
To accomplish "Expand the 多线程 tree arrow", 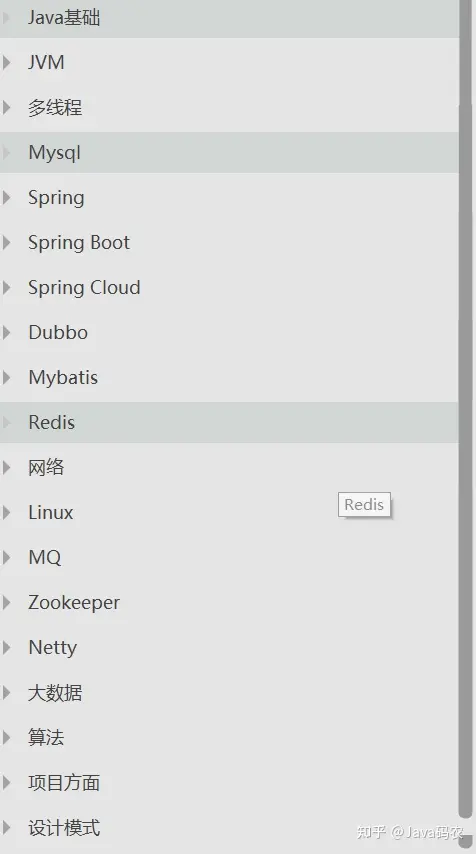I will pos(6,107).
